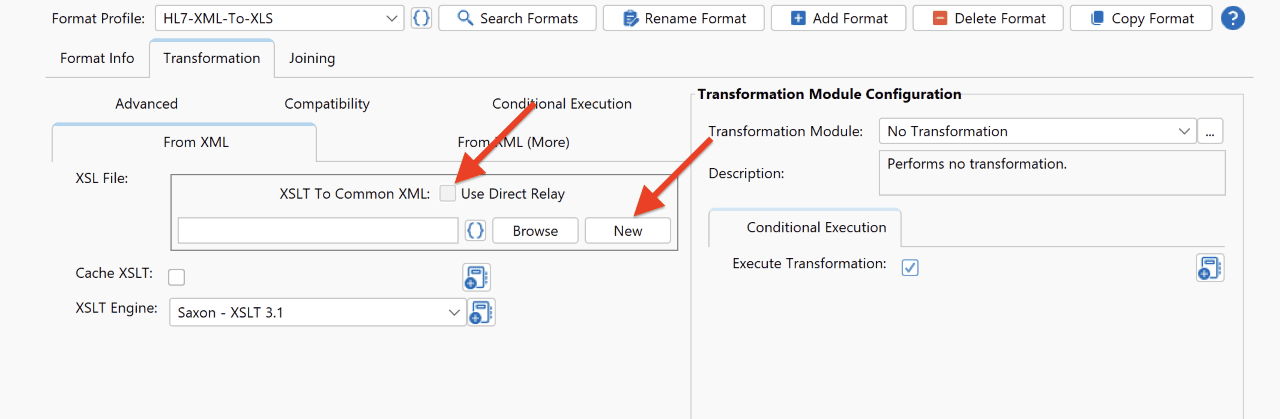Screen dimensions: 1280x419
Task: Click the settings icon beside Execute Transformation
Action: pos(1210,268)
